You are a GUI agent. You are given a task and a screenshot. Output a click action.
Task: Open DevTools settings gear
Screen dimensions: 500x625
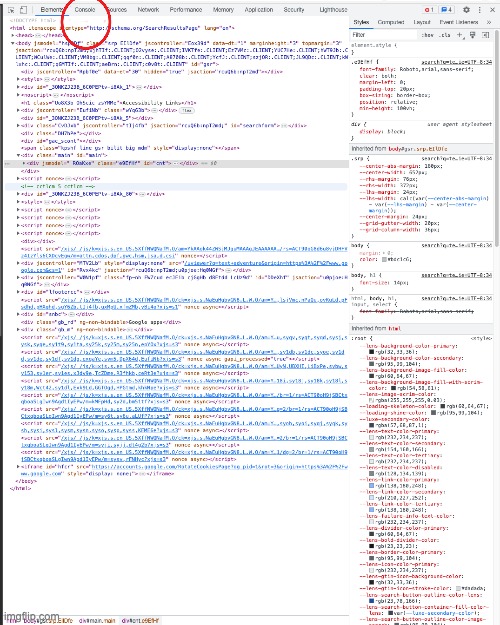click(x=466, y=10)
